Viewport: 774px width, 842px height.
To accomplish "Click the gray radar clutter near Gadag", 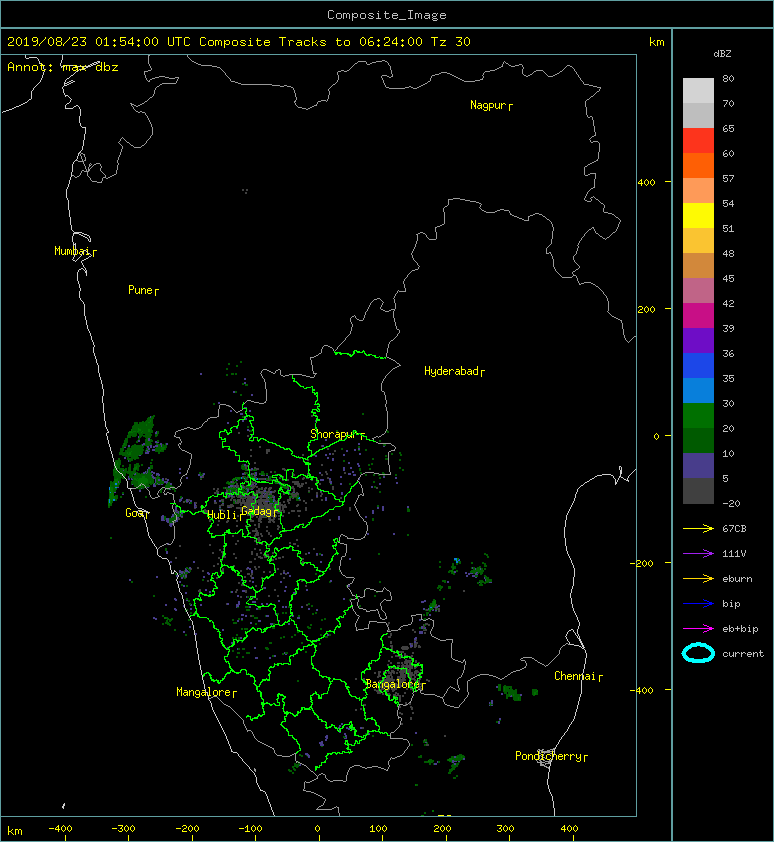I will 261,502.
